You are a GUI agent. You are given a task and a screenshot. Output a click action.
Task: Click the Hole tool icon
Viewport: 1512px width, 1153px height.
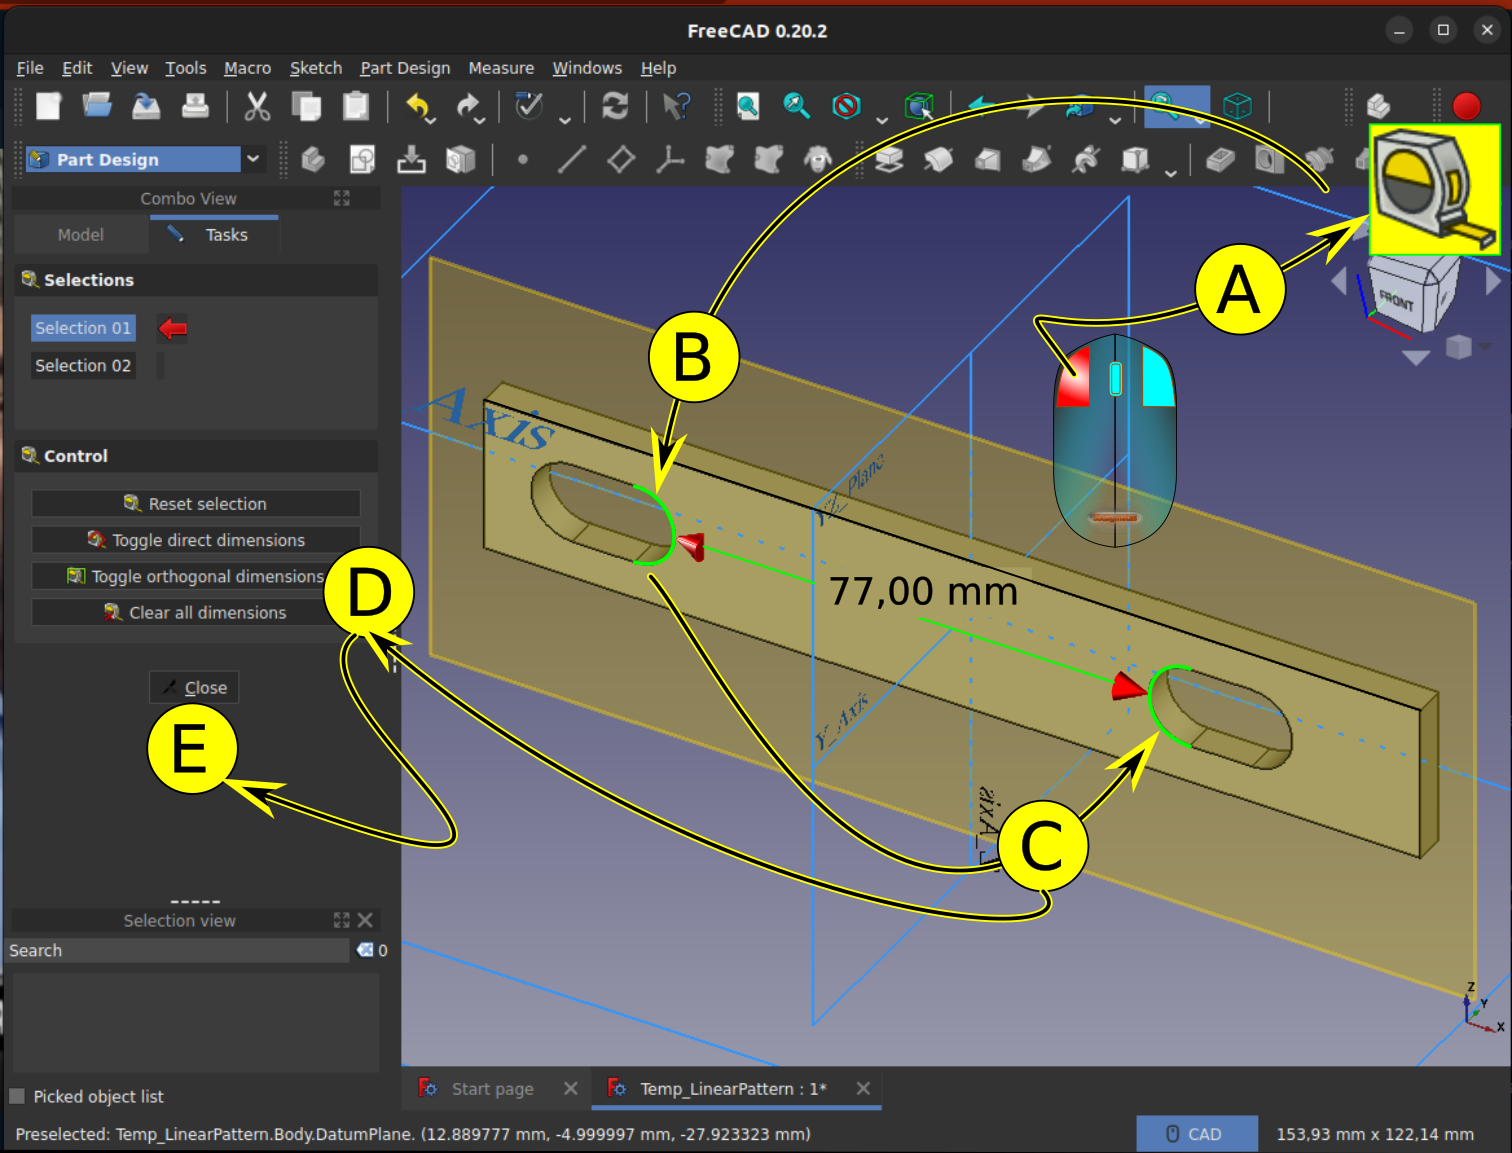point(1269,160)
